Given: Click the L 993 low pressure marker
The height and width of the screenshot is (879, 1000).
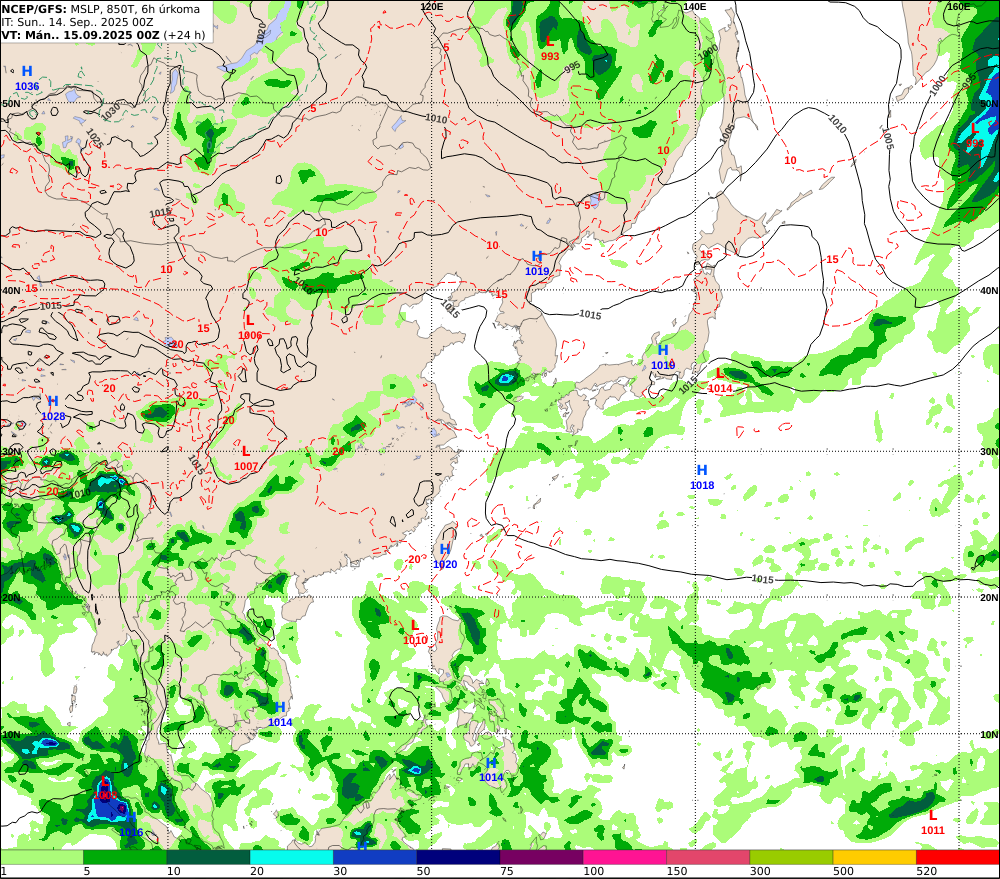Looking at the screenshot, I should click(x=550, y=48).
